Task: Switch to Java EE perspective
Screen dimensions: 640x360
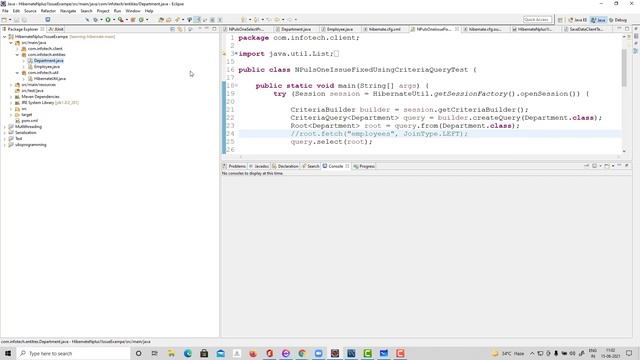Action: tap(578, 20)
